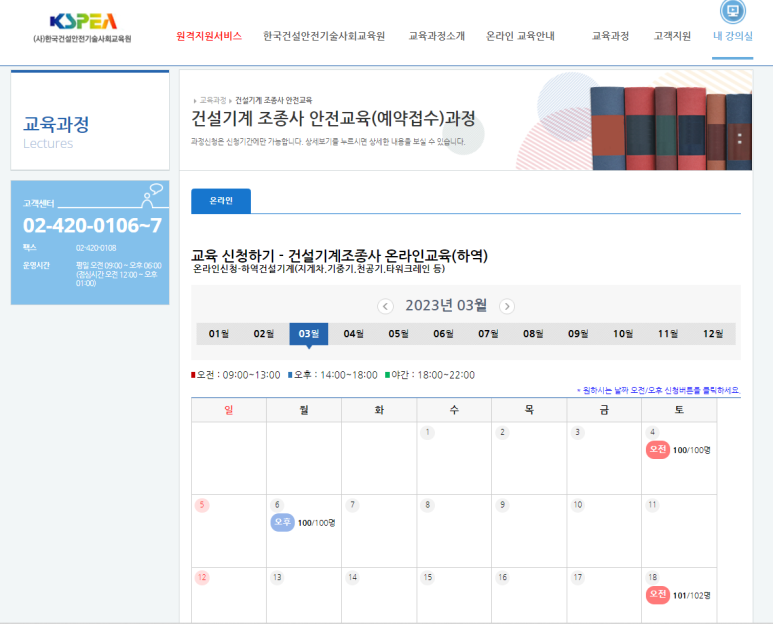Screen dimensions: 773x624
Task: Go to next month arrow
Action: click(x=507, y=306)
